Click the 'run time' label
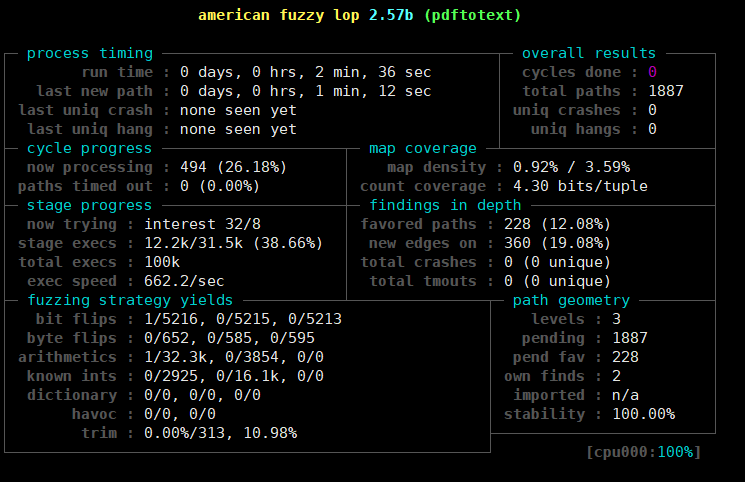745x482 pixels. (117, 72)
